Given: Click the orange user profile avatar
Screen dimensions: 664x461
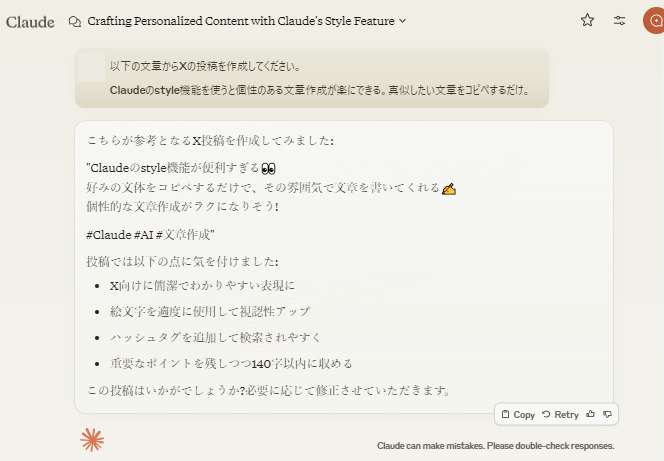Looking at the screenshot, I should pos(654,20).
